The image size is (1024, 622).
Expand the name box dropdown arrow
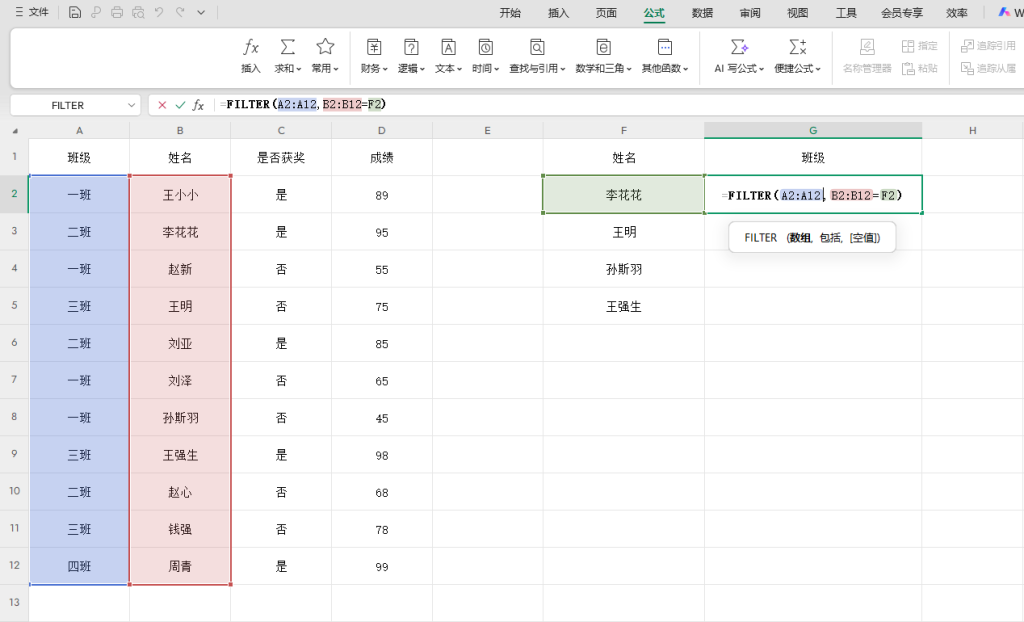click(132, 105)
